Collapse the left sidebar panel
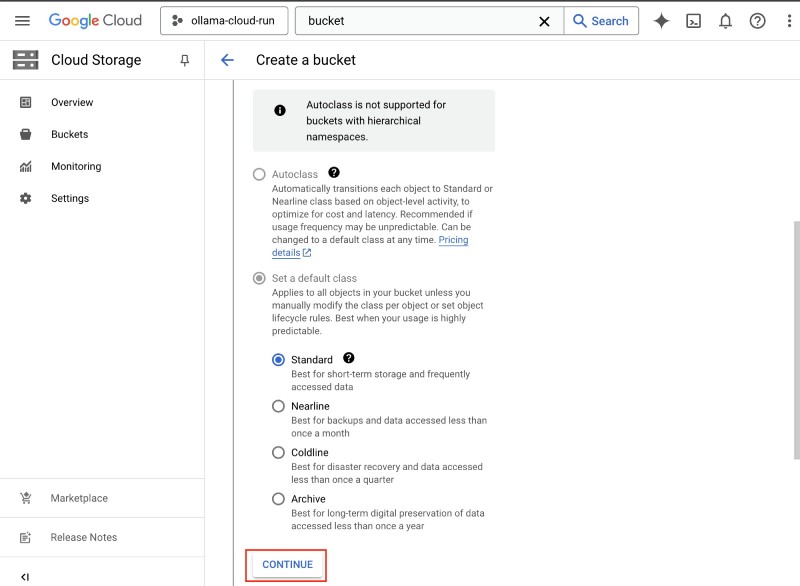This screenshot has height=586, width=800. click(25, 576)
